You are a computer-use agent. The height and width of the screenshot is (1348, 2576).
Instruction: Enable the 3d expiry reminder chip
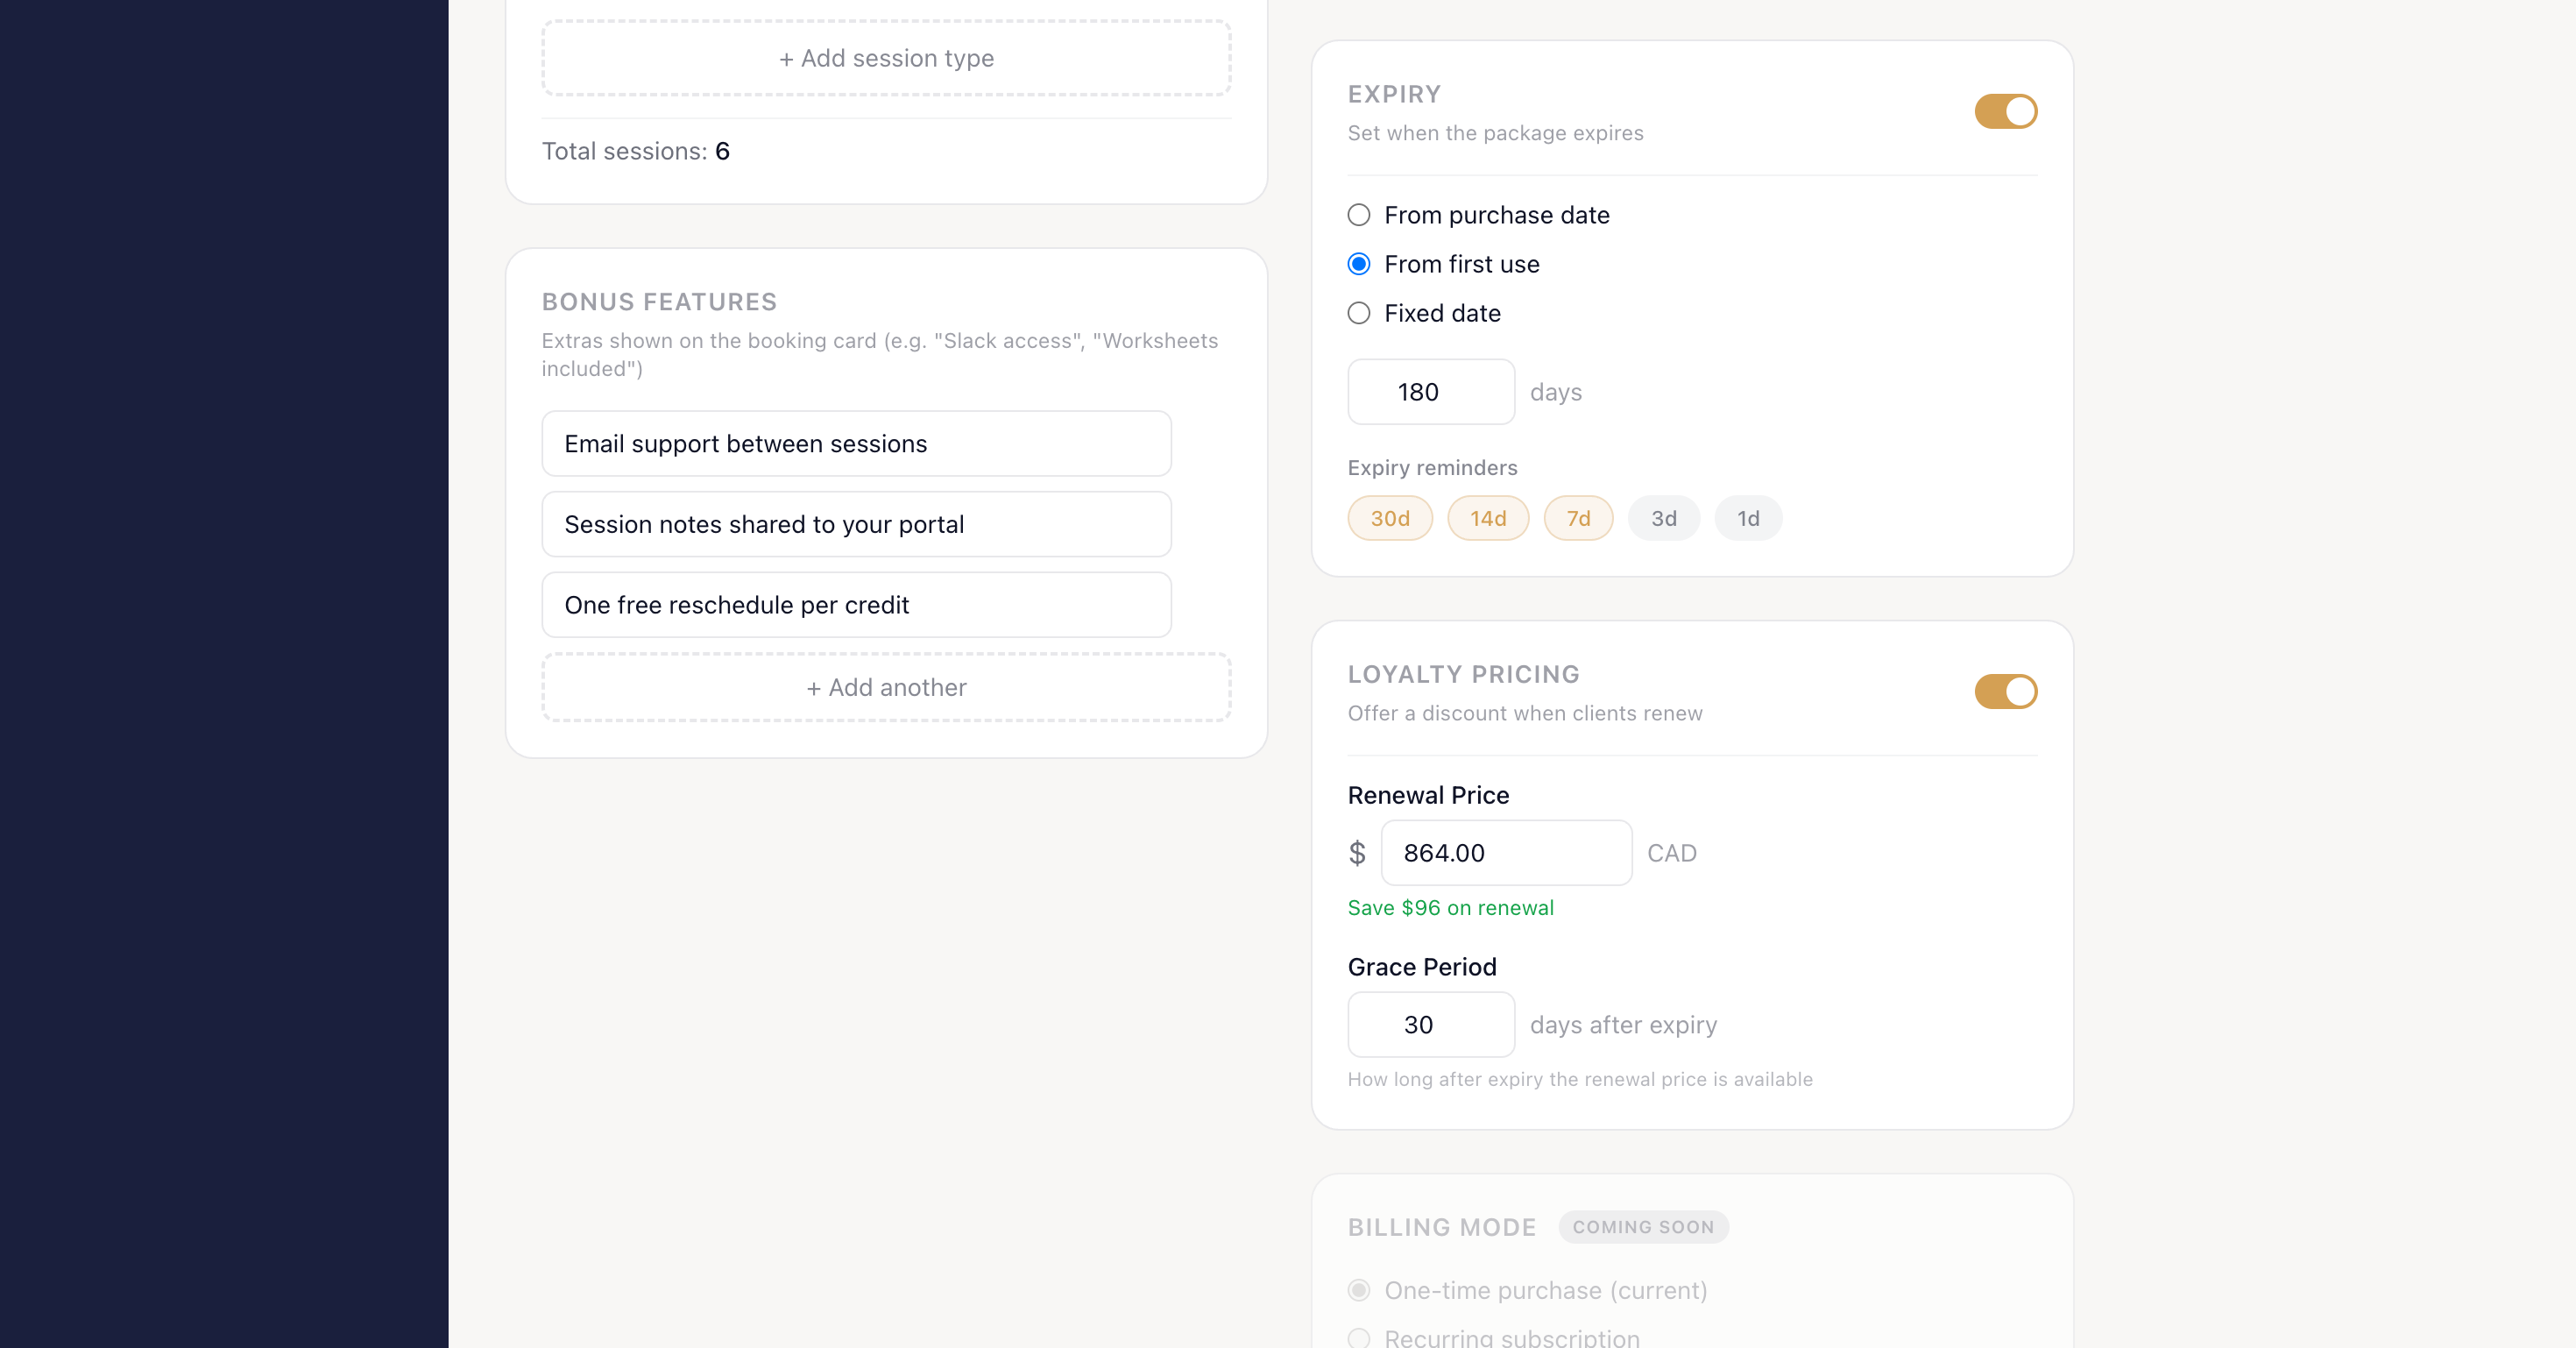coord(1664,518)
